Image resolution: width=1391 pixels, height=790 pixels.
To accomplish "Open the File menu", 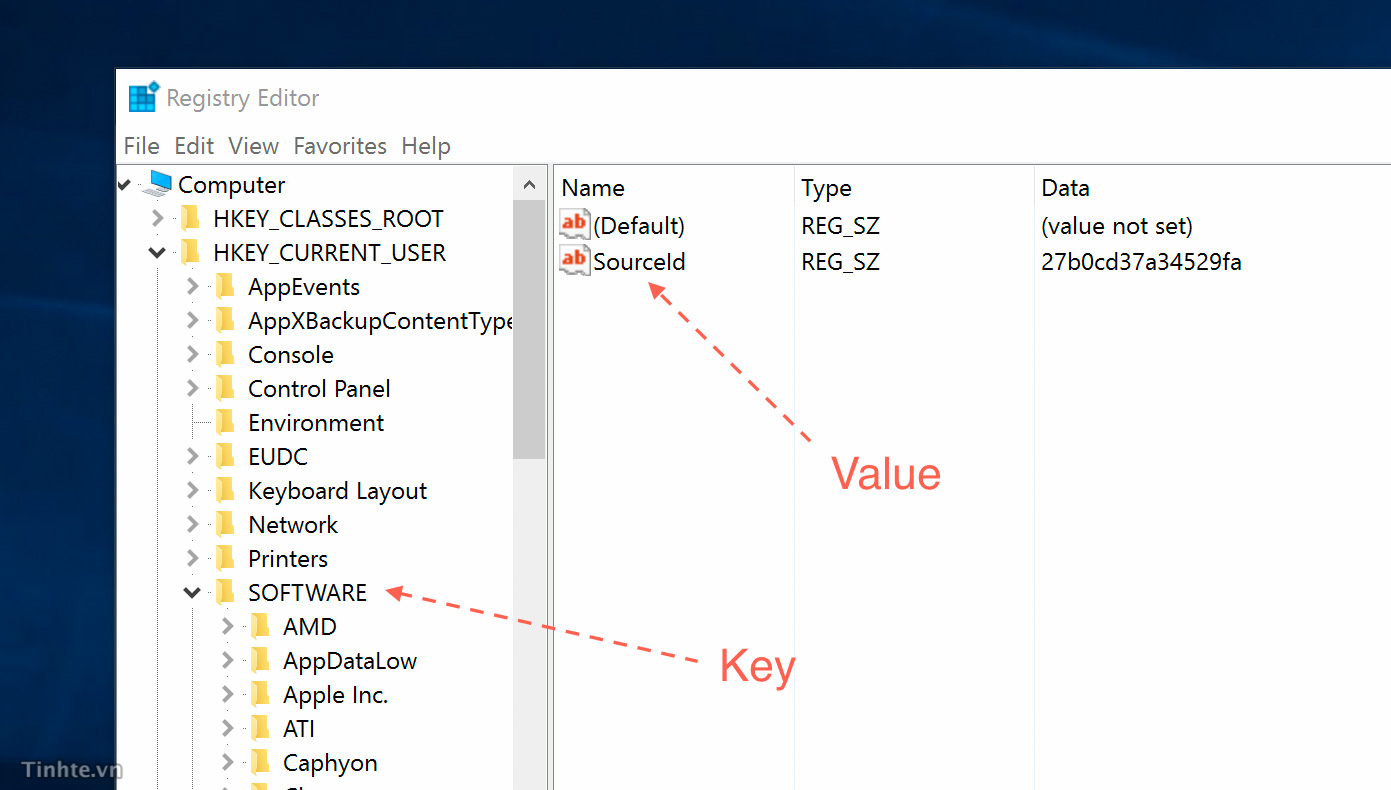I will coord(142,146).
